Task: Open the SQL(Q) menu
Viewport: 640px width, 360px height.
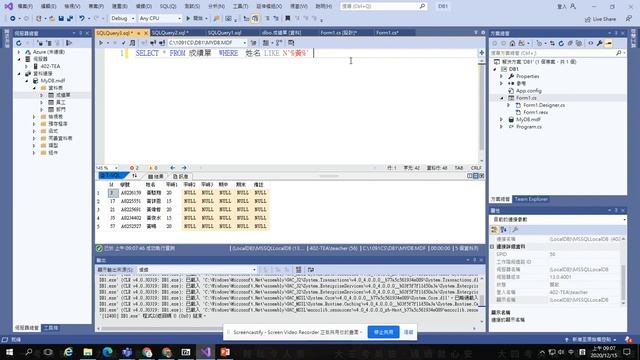Action: click(x=168, y=6)
